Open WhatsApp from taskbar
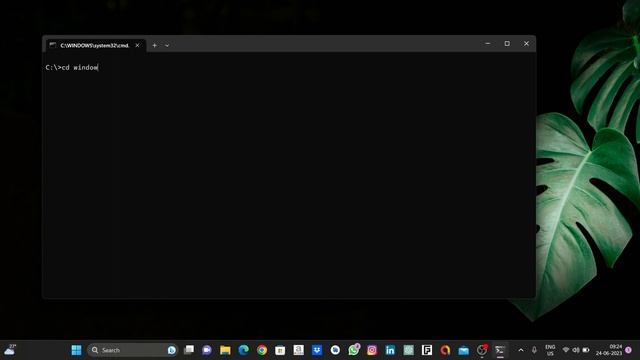 coord(353,350)
